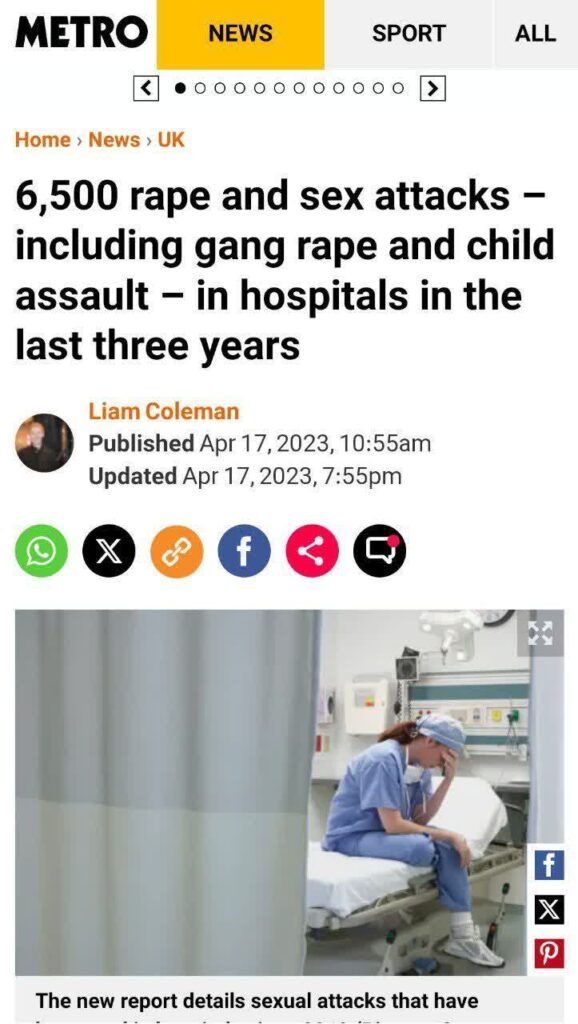Select the last carousel dot
This screenshot has width=578, height=1024.
pos(398,88)
